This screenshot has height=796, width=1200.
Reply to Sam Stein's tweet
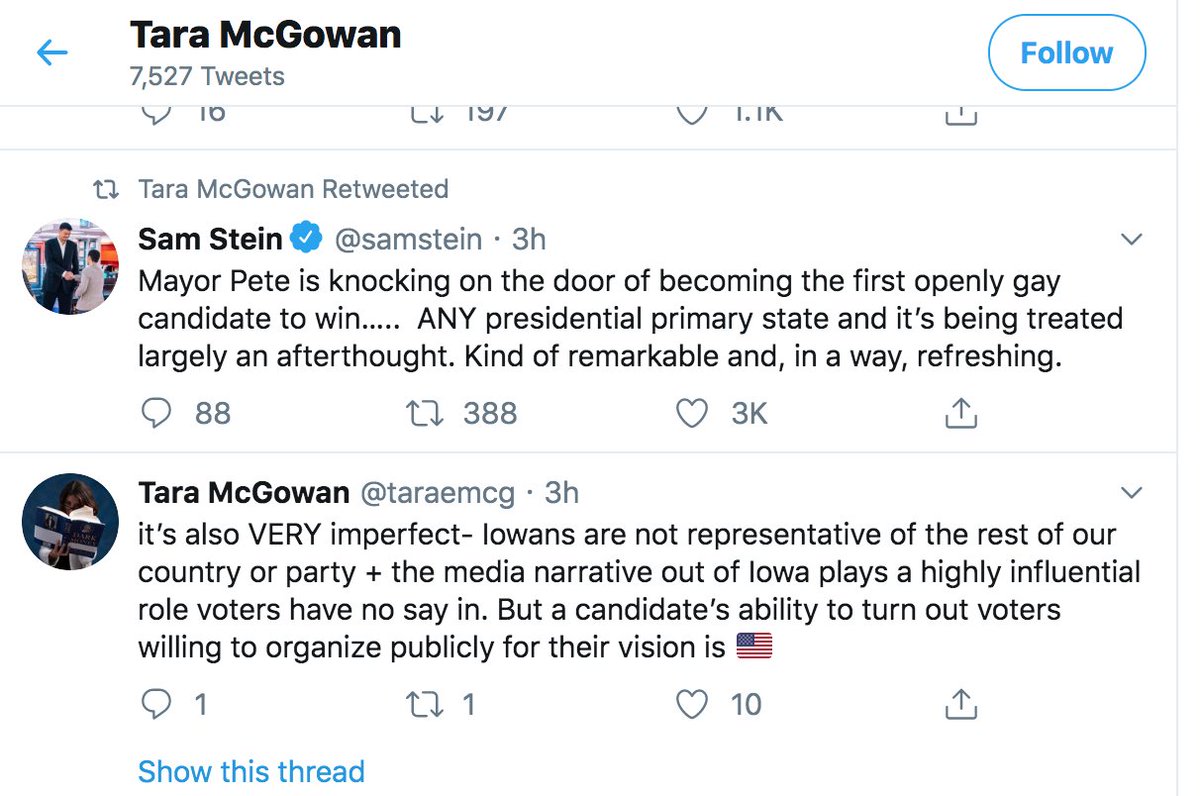tap(157, 413)
